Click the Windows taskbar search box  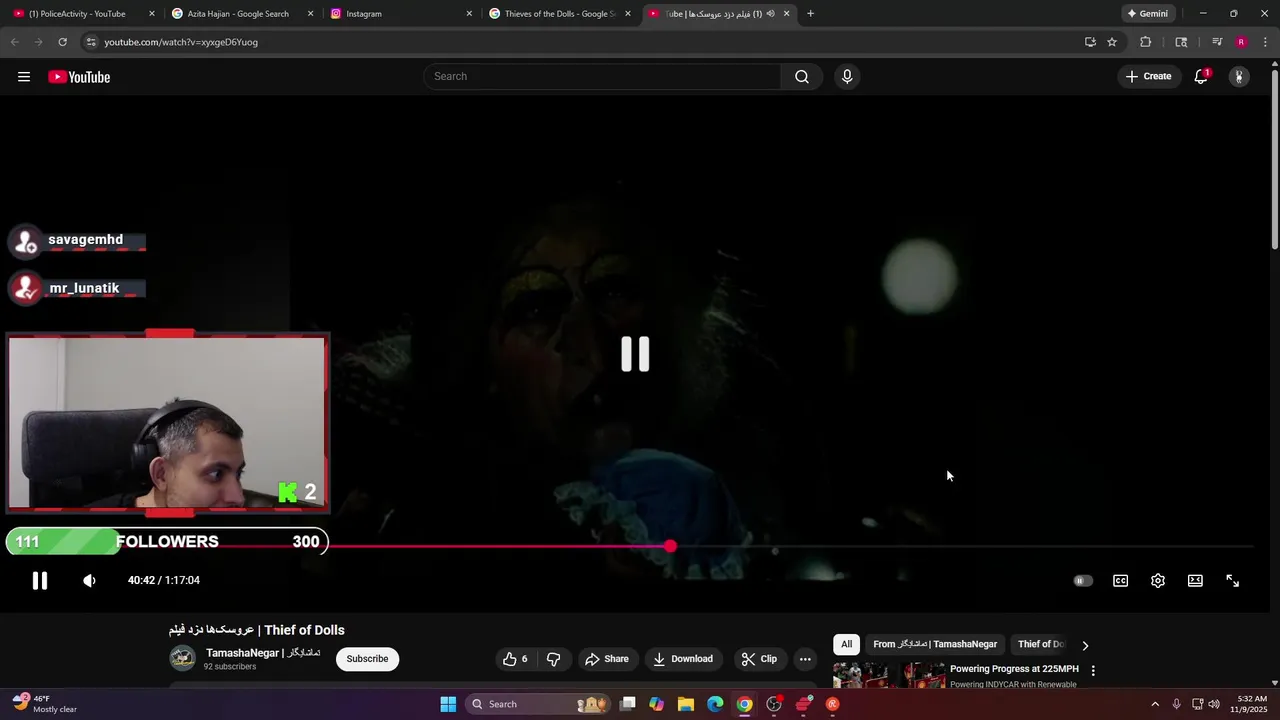pyautogui.click(x=538, y=704)
